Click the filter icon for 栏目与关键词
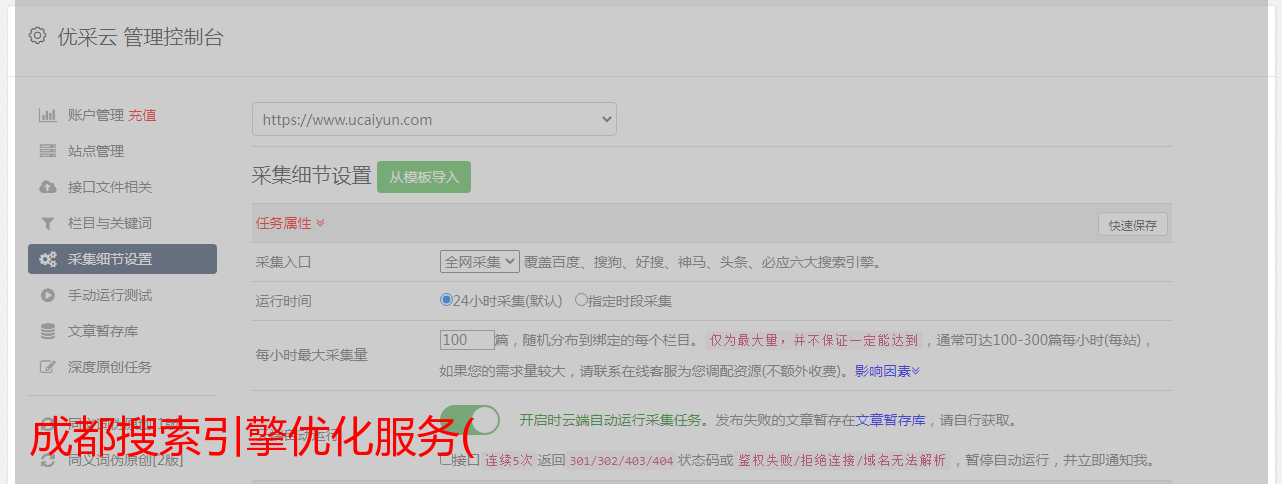This screenshot has width=1282, height=484. pyautogui.click(x=47, y=223)
